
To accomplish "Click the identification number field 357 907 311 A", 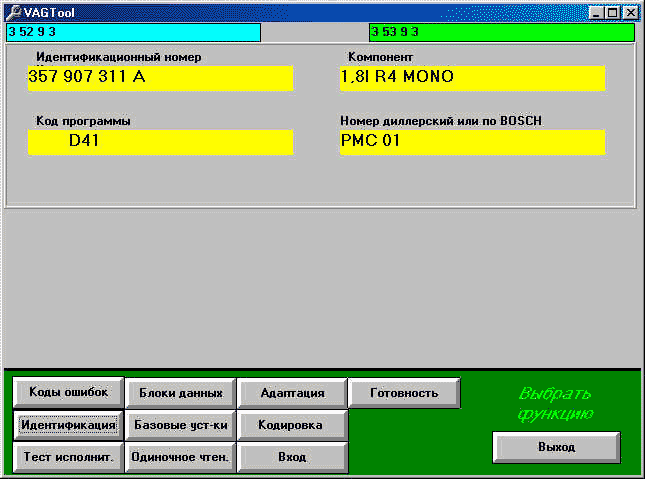I will tap(160, 78).
